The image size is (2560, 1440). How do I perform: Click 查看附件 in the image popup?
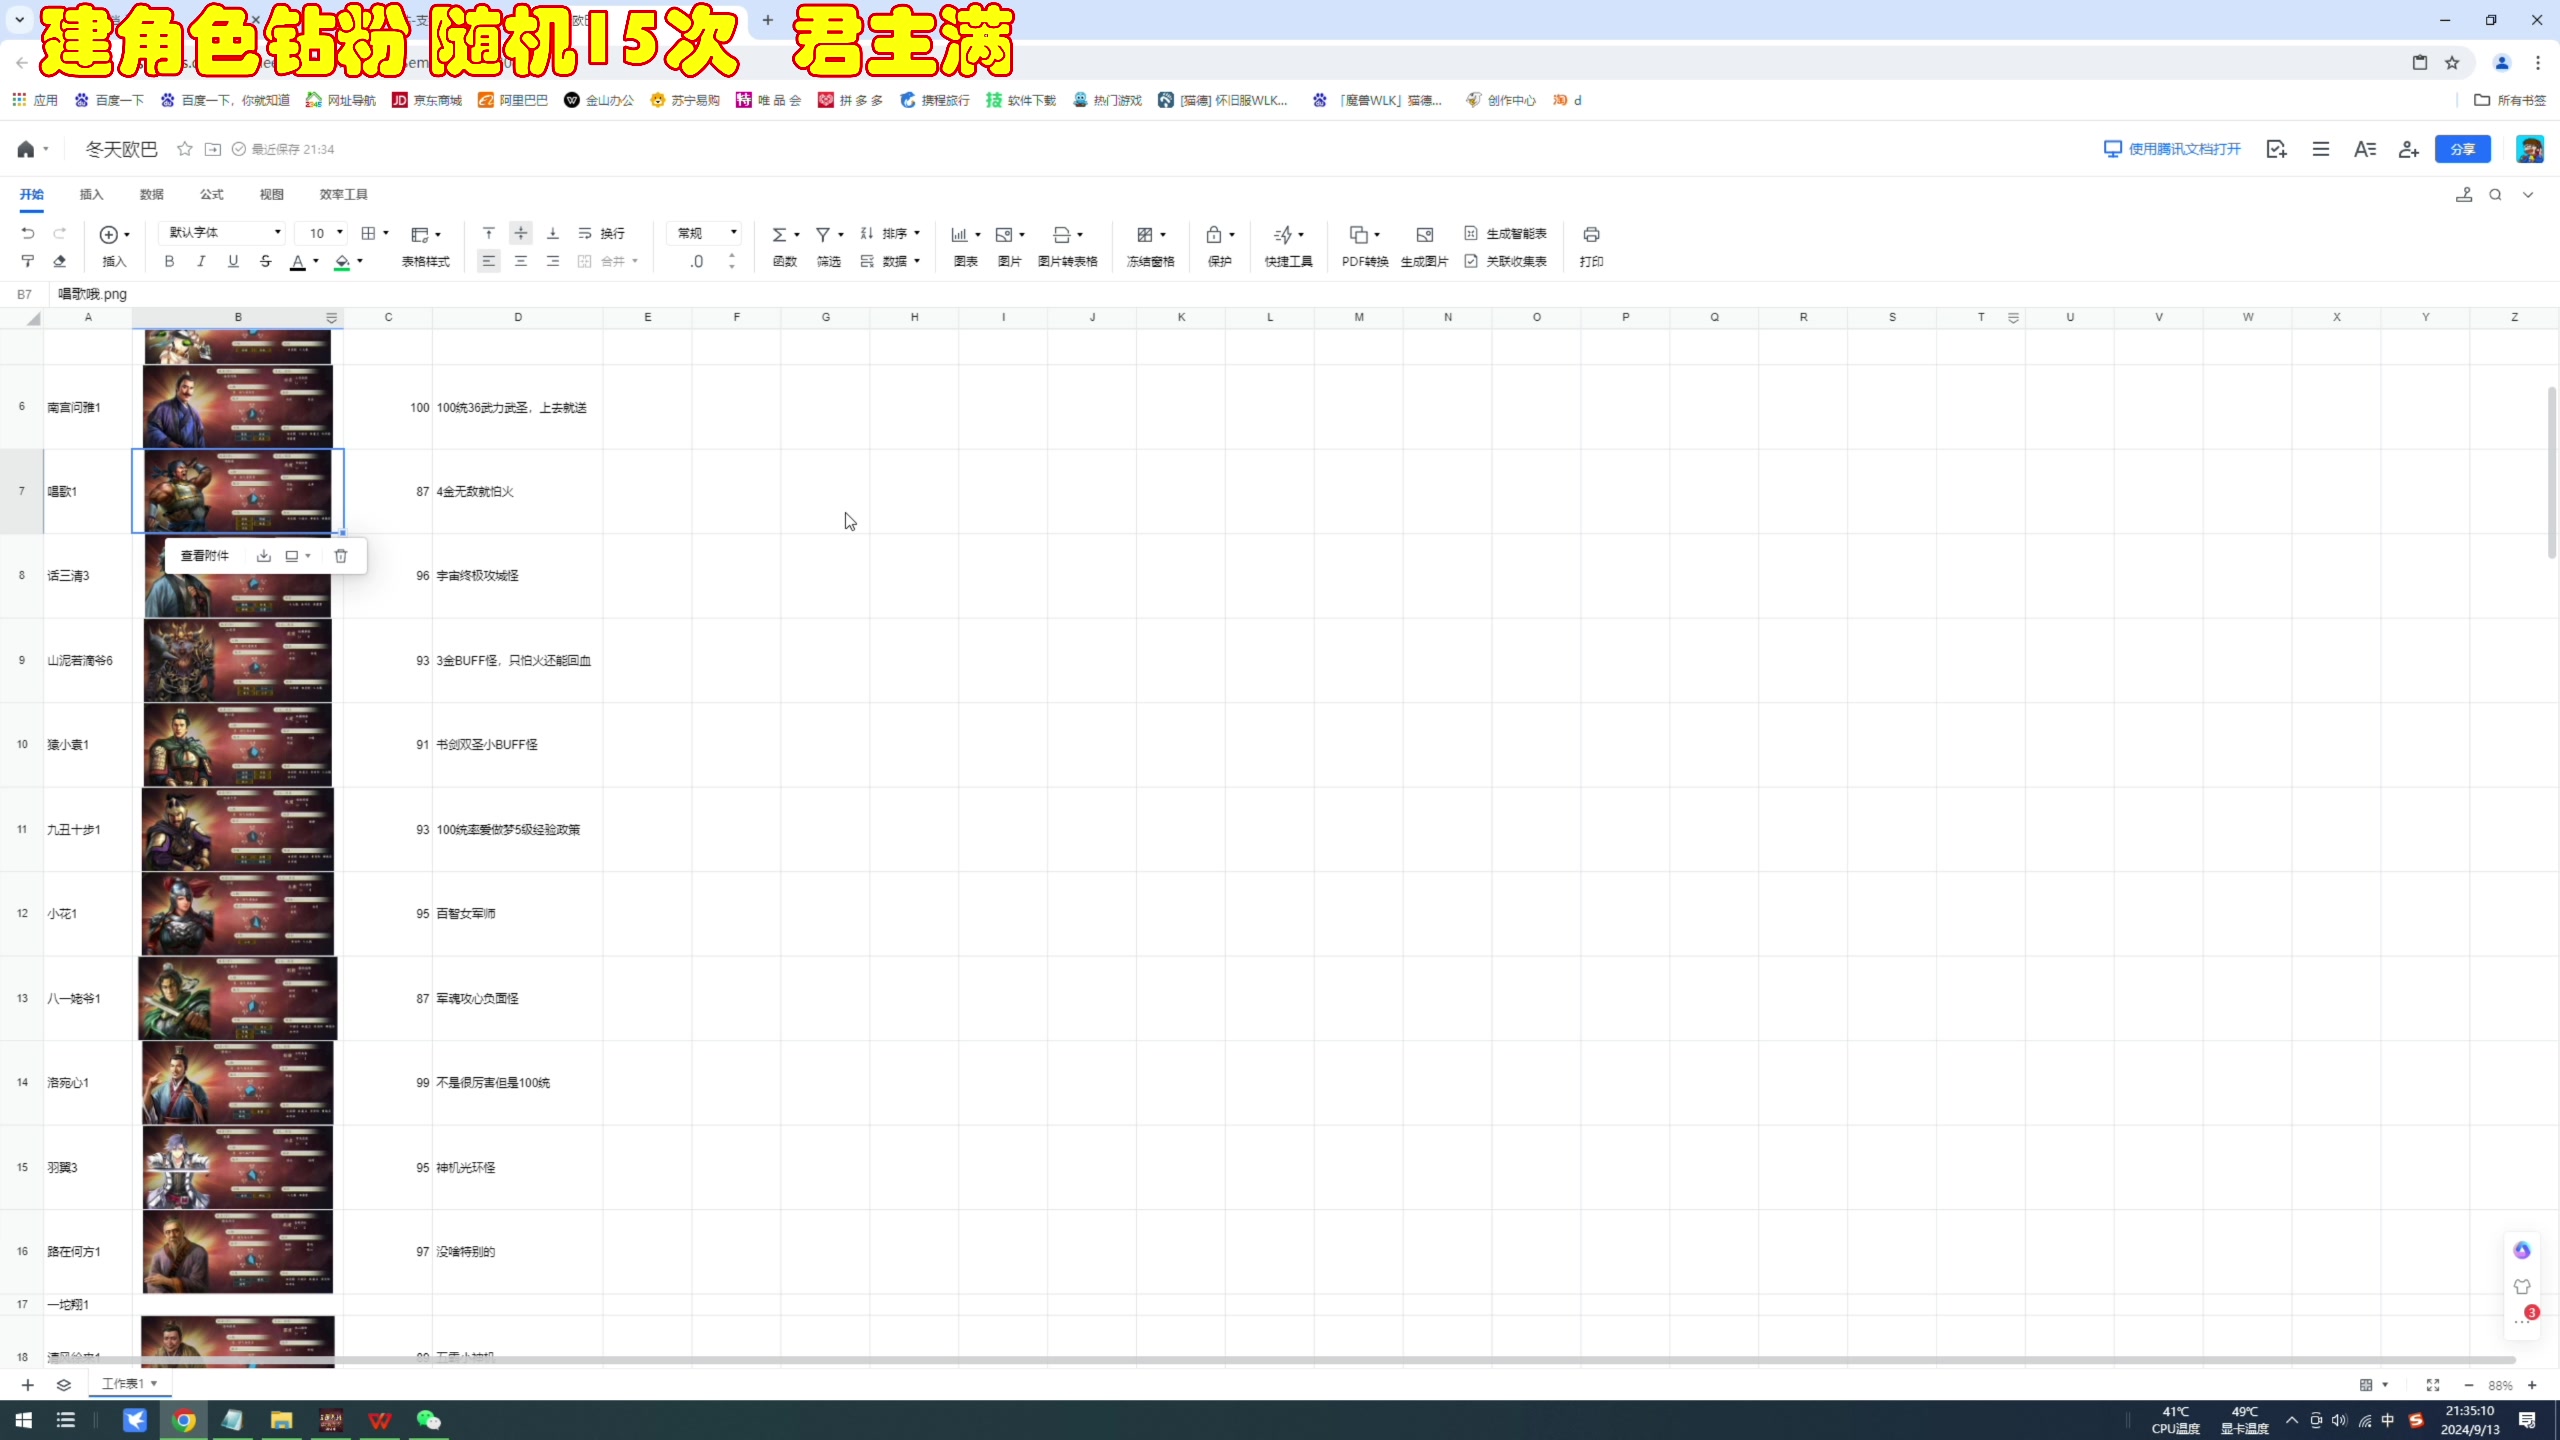point(204,556)
